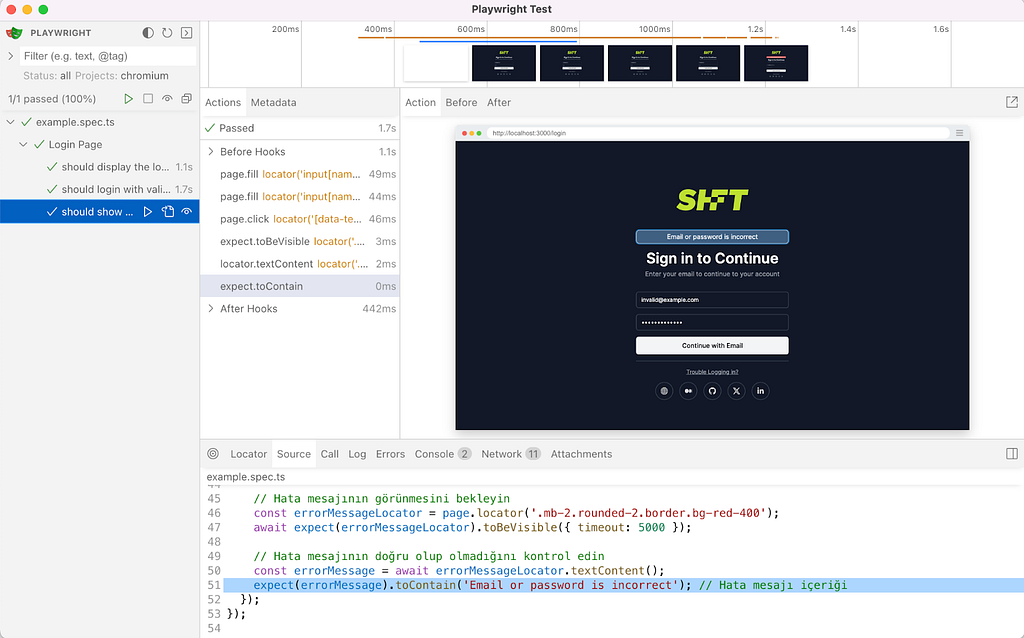
Task: Click the hamburger menu in preview browser
Action: (x=959, y=133)
